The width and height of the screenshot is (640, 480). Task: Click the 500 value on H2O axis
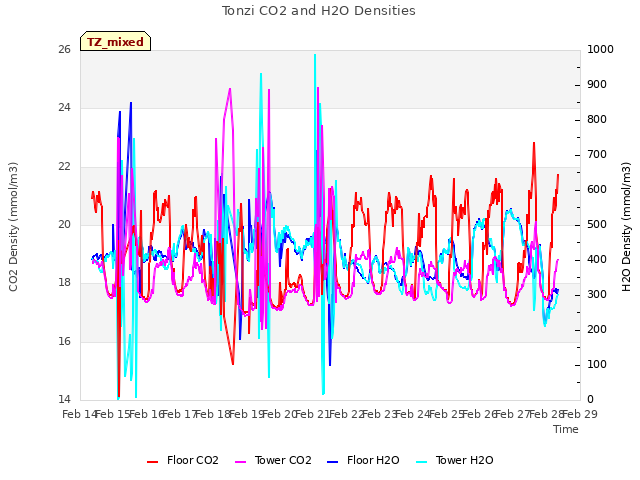(x=597, y=224)
